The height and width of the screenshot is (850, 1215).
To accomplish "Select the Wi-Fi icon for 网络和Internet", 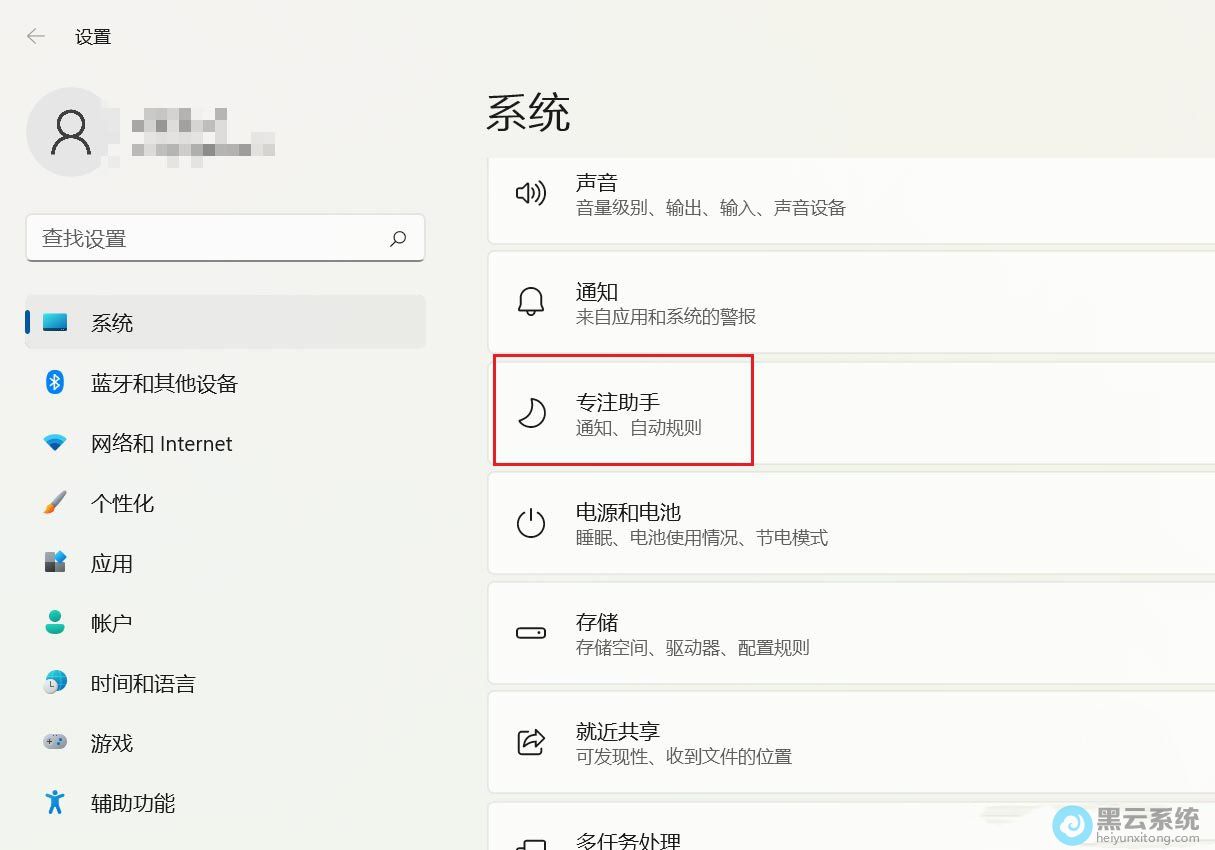I will coord(54,443).
